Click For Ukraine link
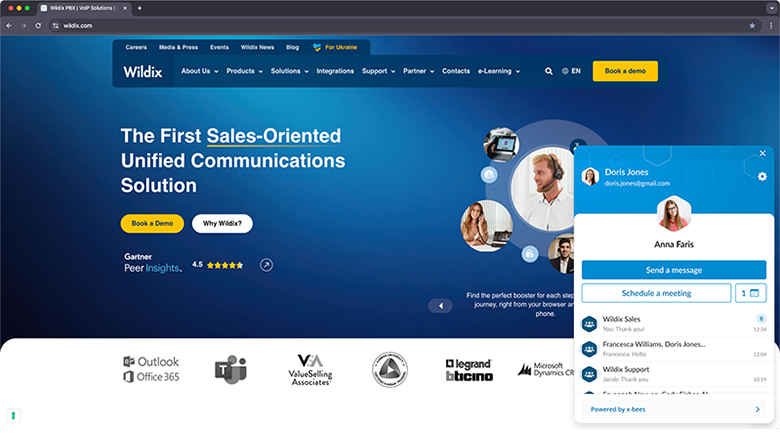 point(335,47)
